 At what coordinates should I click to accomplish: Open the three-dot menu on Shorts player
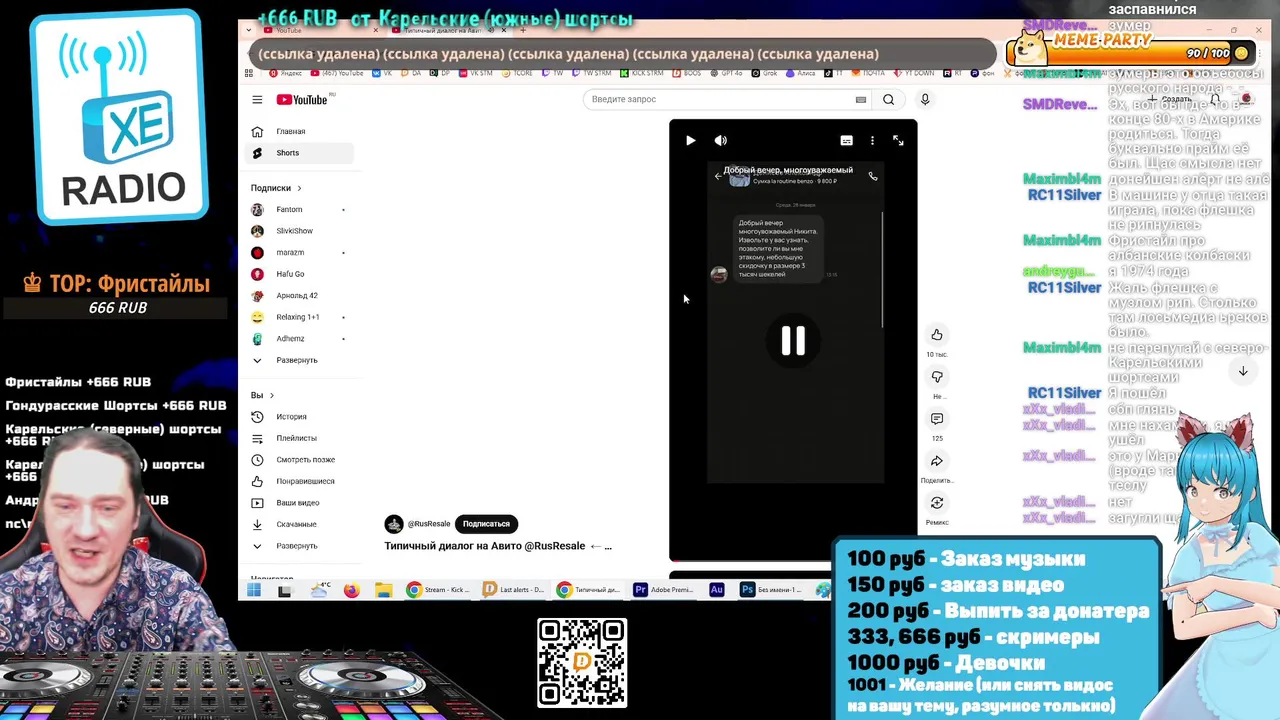872,141
